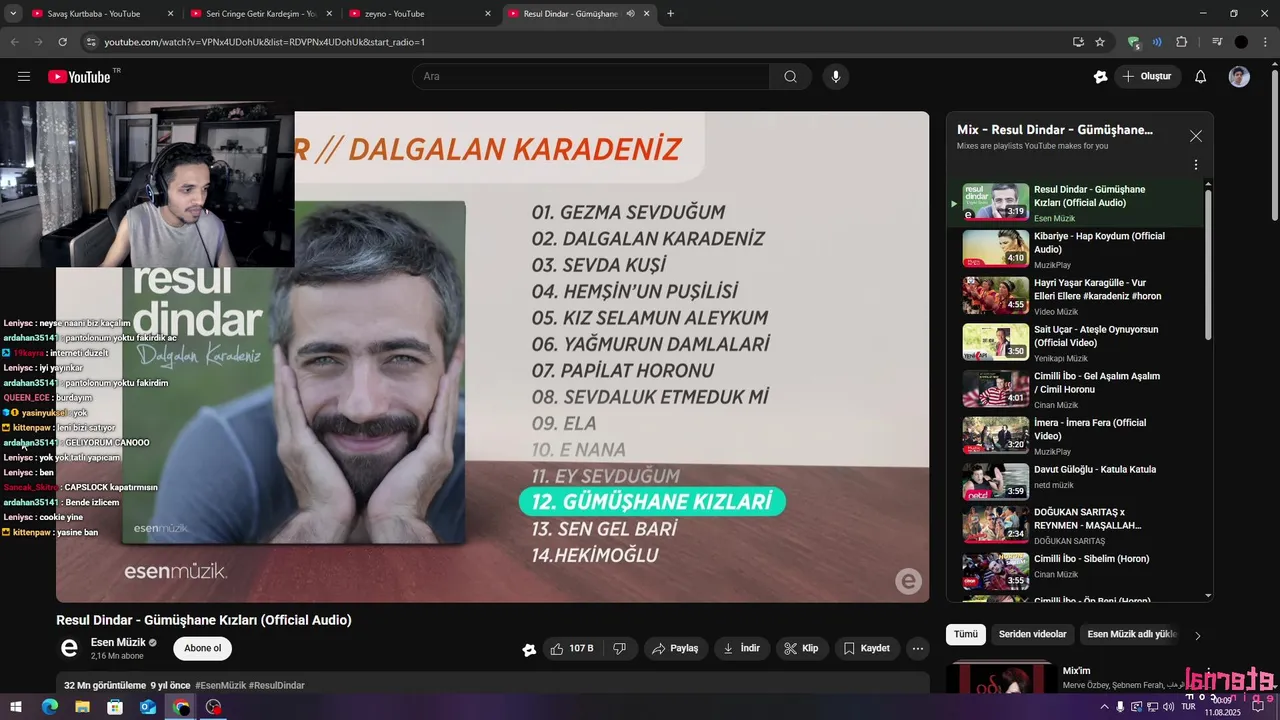Open File Explorer from taskbar
This screenshot has height=720, width=1280.
pos(83,706)
